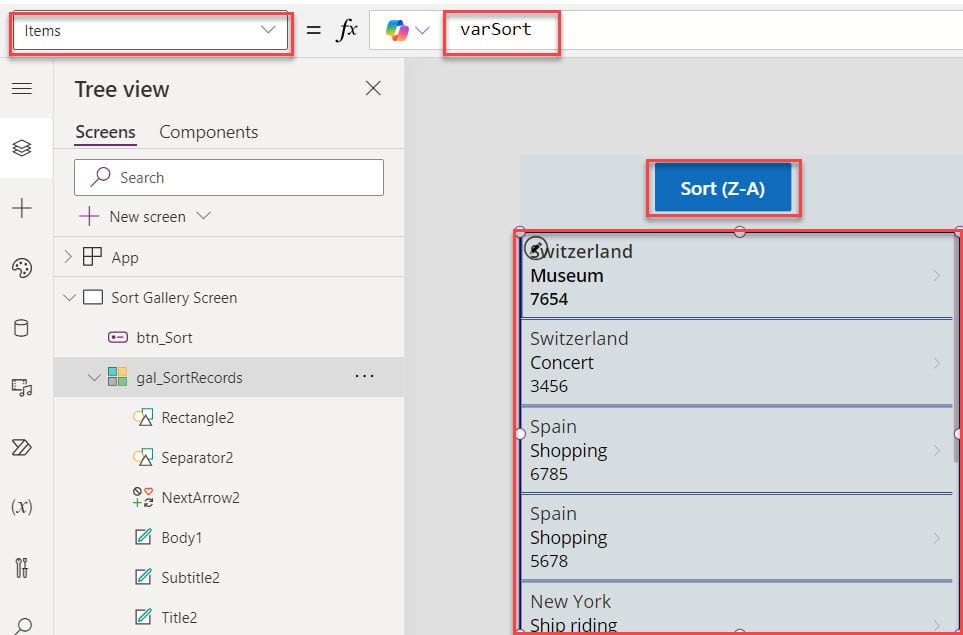
Task: Close the Tree view panel
Action: pyautogui.click(x=373, y=88)
